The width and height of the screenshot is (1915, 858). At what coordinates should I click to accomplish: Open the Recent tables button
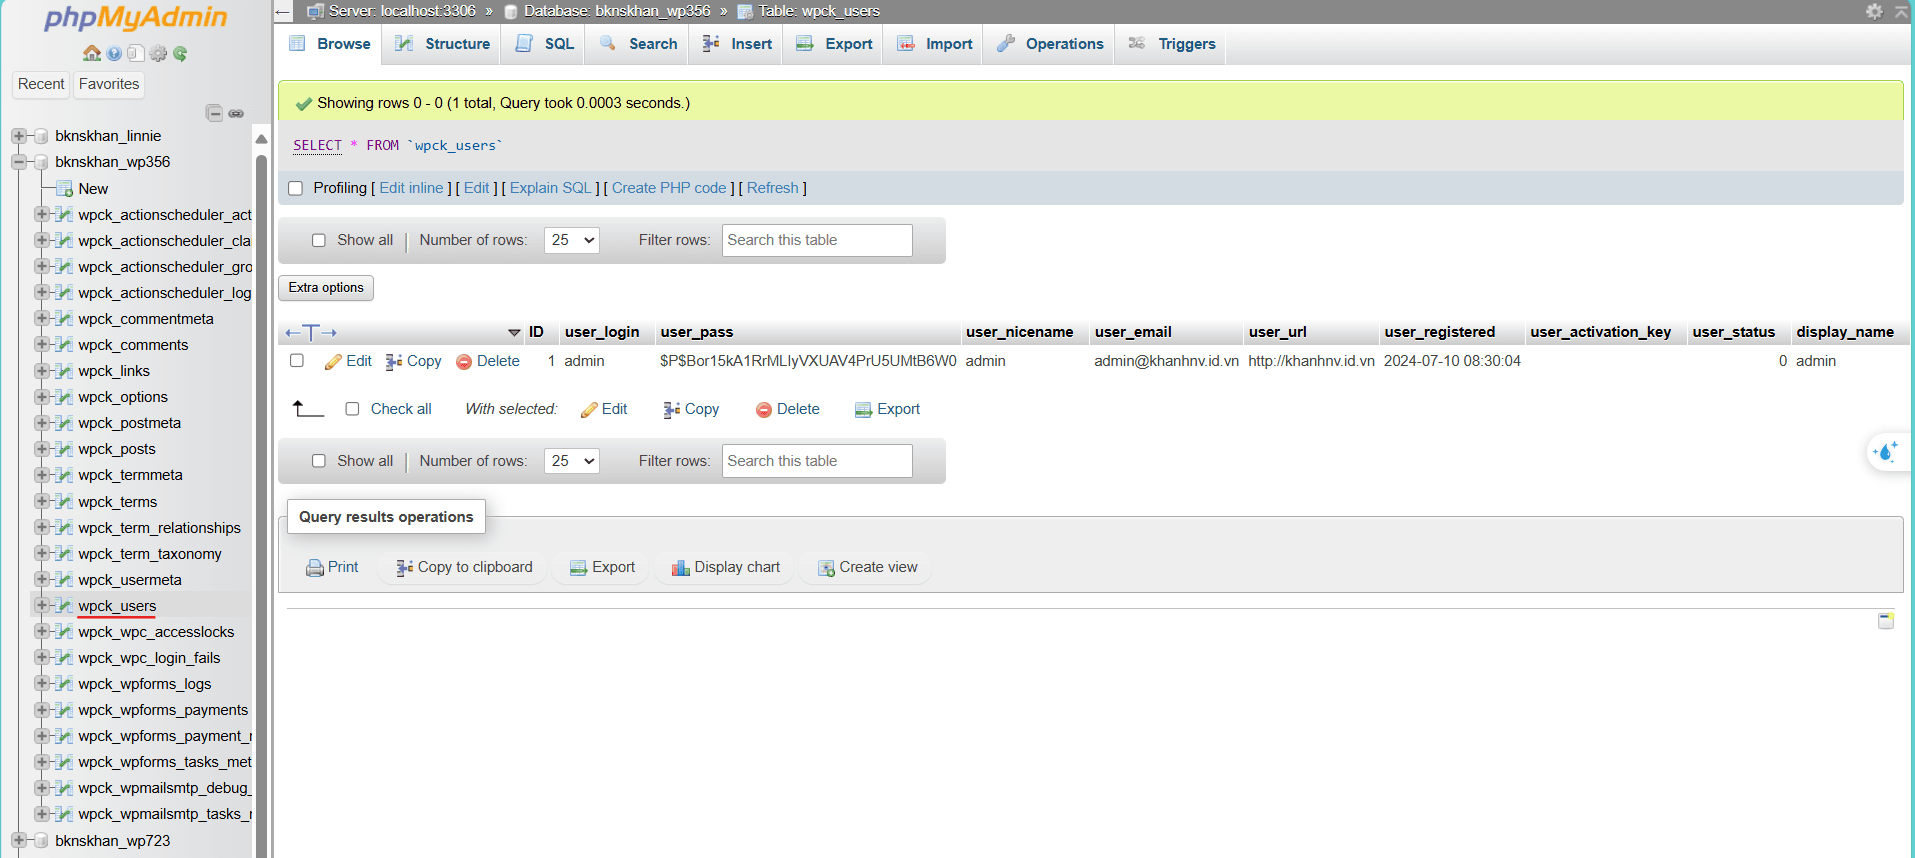(x=41, y=84)
